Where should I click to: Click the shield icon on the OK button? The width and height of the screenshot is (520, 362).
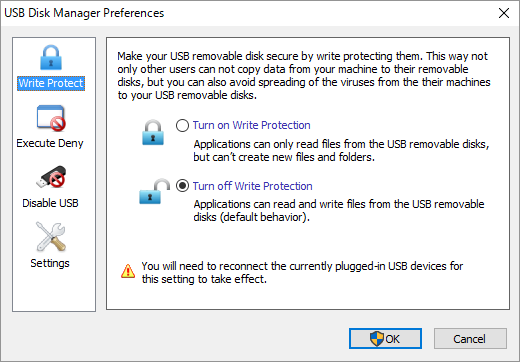tap(377, 339)
